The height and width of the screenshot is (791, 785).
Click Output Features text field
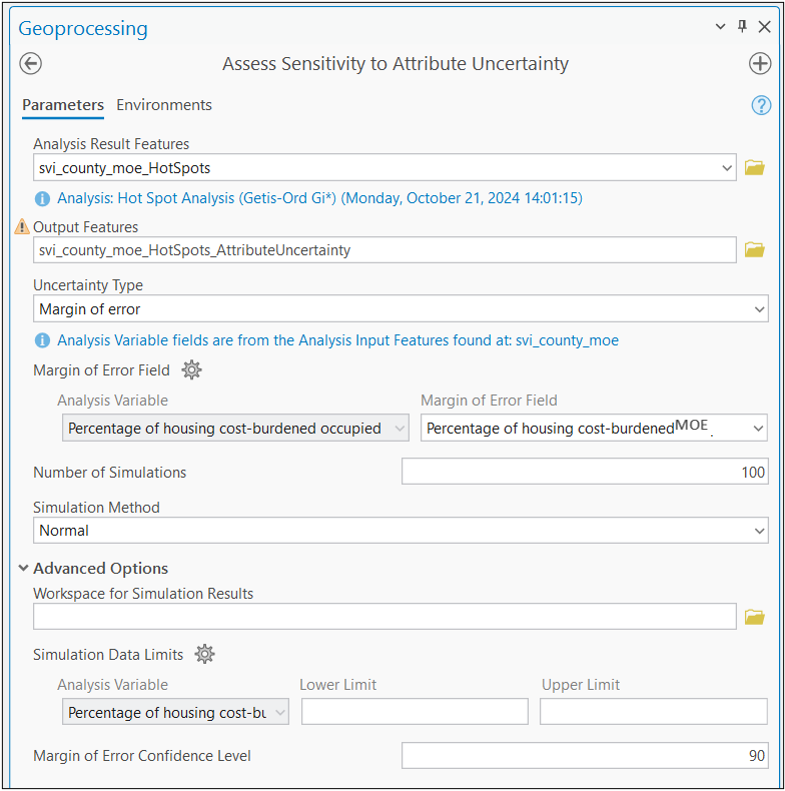[384, 250]
